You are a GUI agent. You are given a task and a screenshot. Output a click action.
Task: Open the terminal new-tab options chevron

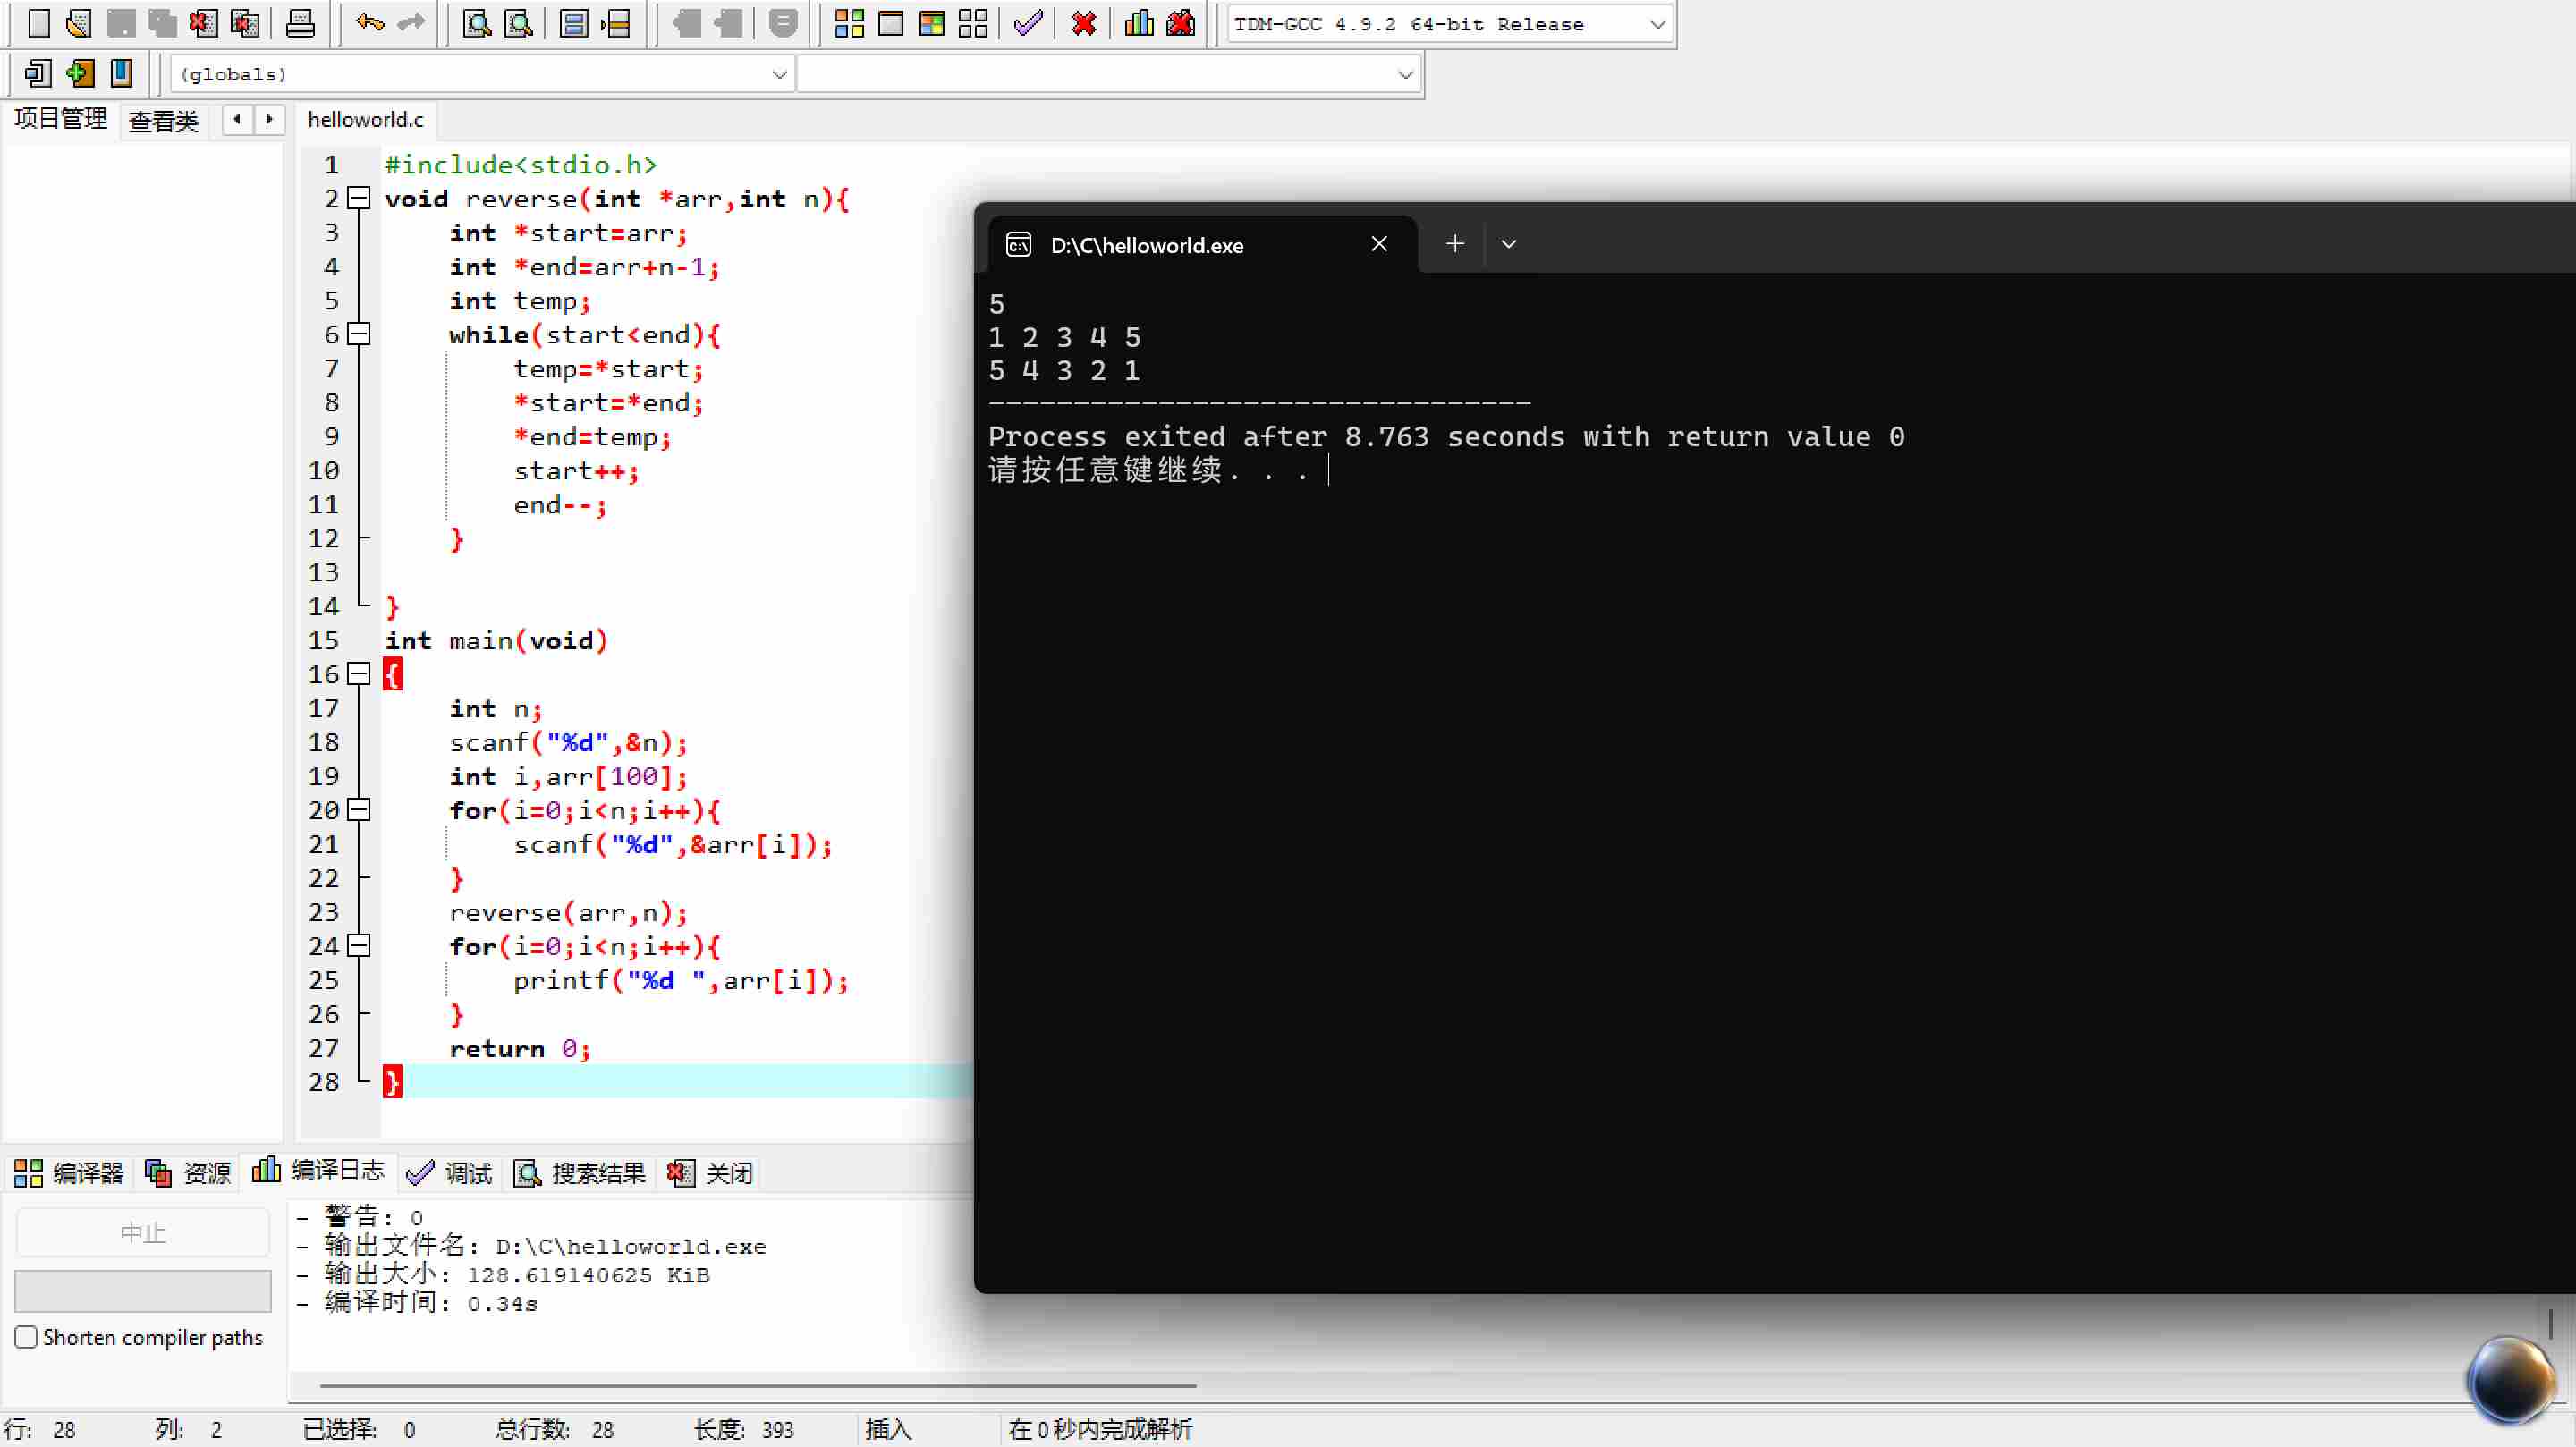coord(1508,244)
